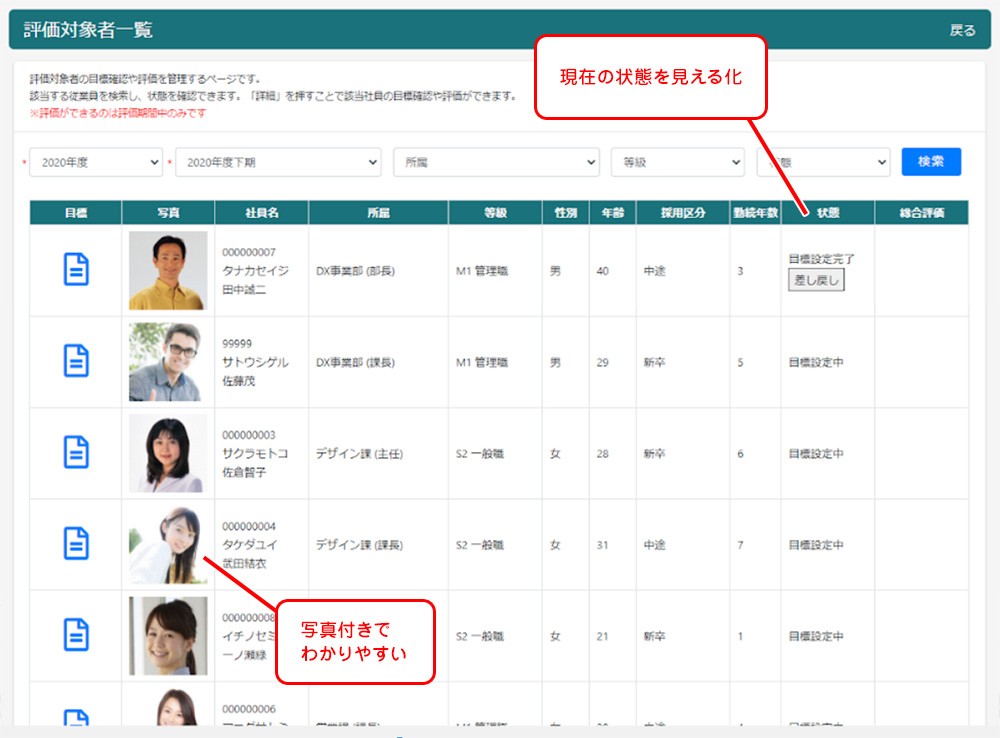Click the blue 検索 button
Image resolution: width=1000 pixels, height=738 pixels.
[x=930, y=161]
